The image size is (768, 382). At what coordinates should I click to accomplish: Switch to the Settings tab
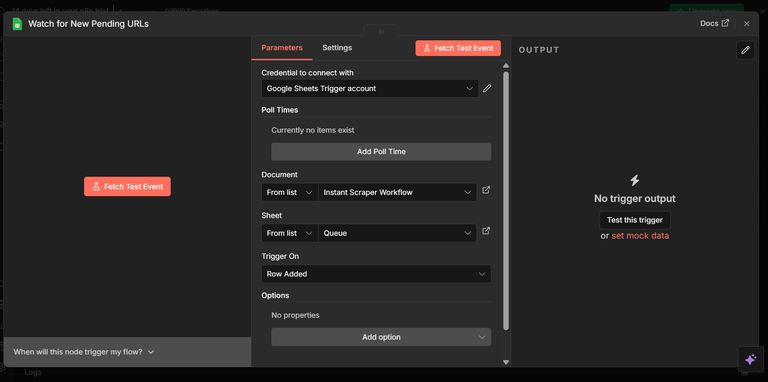pyautogui.click(x=337, y=48)
